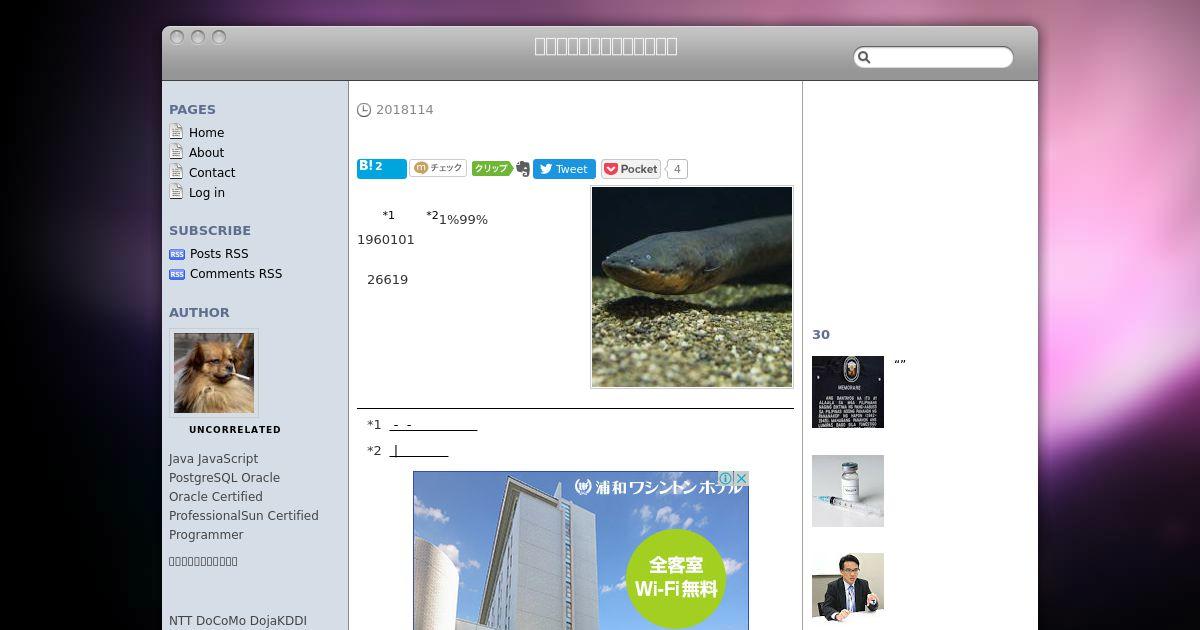Click the AUTHOR sidebar heading

click(199, 312)
